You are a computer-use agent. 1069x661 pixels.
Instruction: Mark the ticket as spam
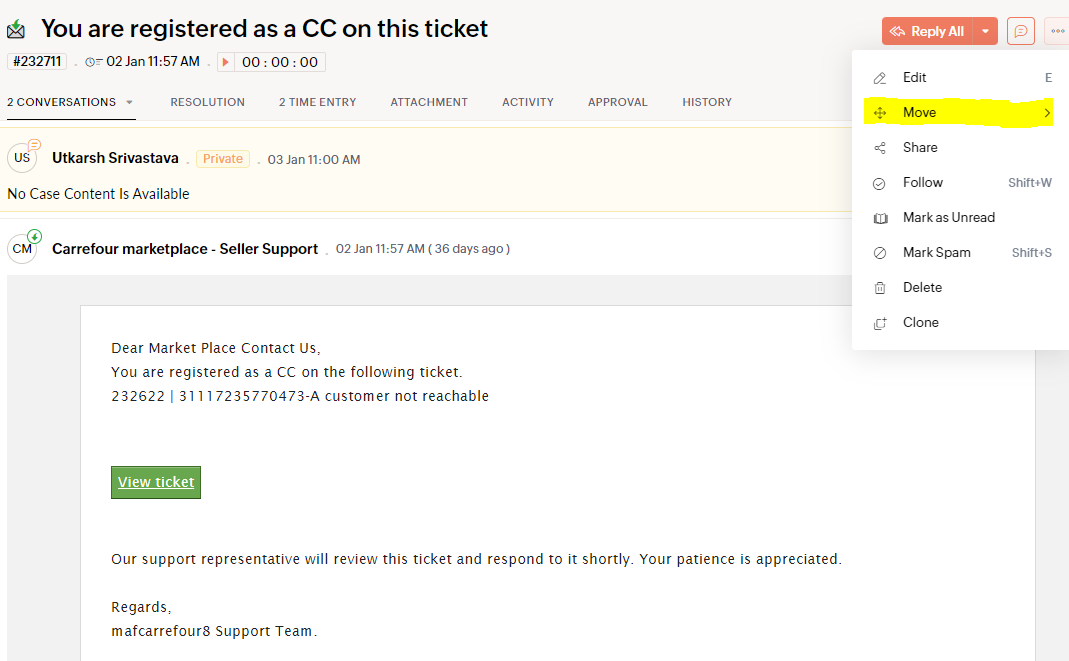[936, 252]
